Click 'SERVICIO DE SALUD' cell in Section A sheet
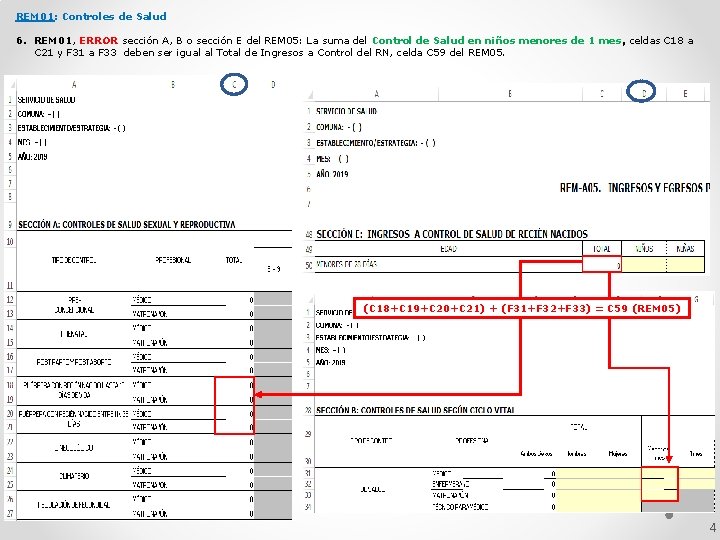Viewport: 720px width, 540px height. [46, 100]
